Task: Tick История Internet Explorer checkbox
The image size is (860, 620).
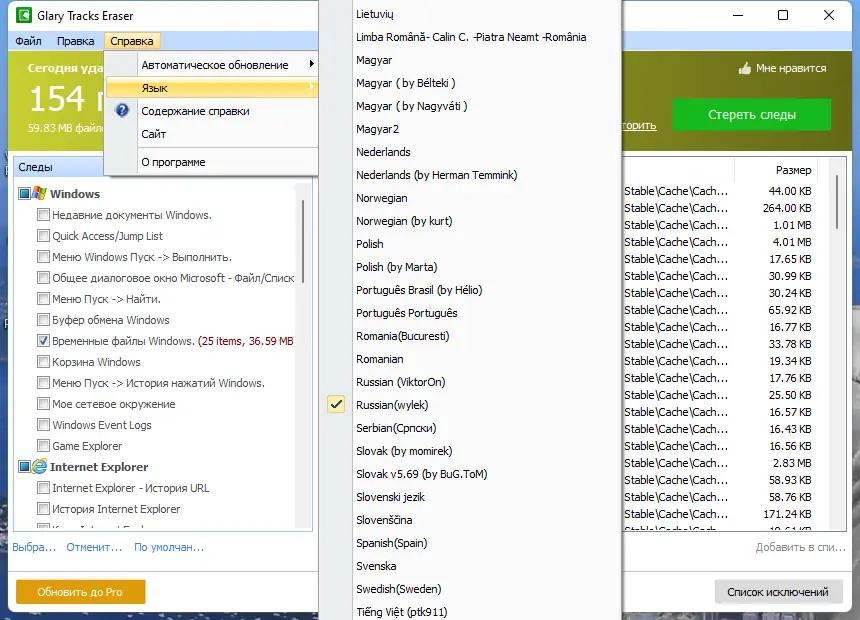Action: click(x=43, y=509)
